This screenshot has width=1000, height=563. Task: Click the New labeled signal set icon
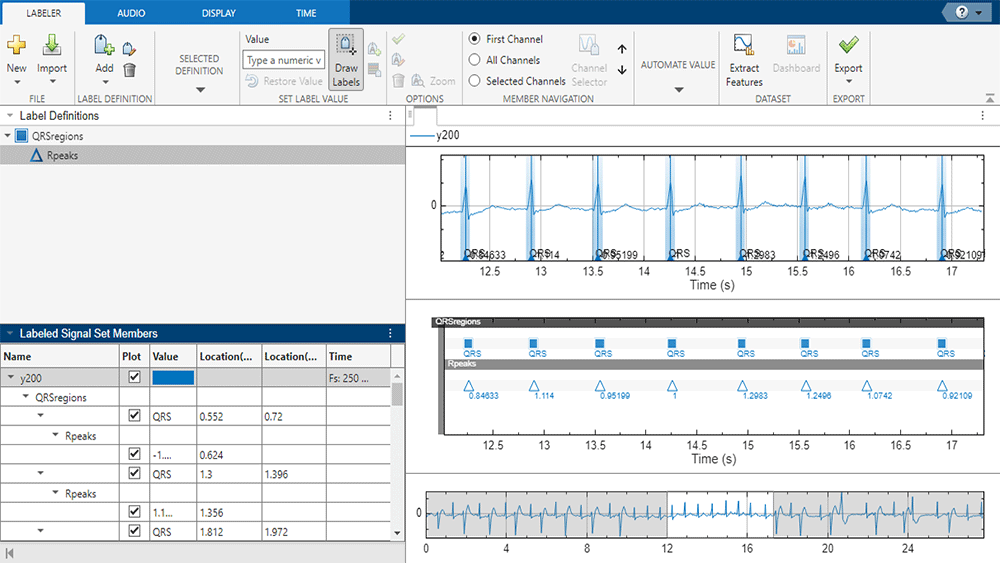point(17,46)
